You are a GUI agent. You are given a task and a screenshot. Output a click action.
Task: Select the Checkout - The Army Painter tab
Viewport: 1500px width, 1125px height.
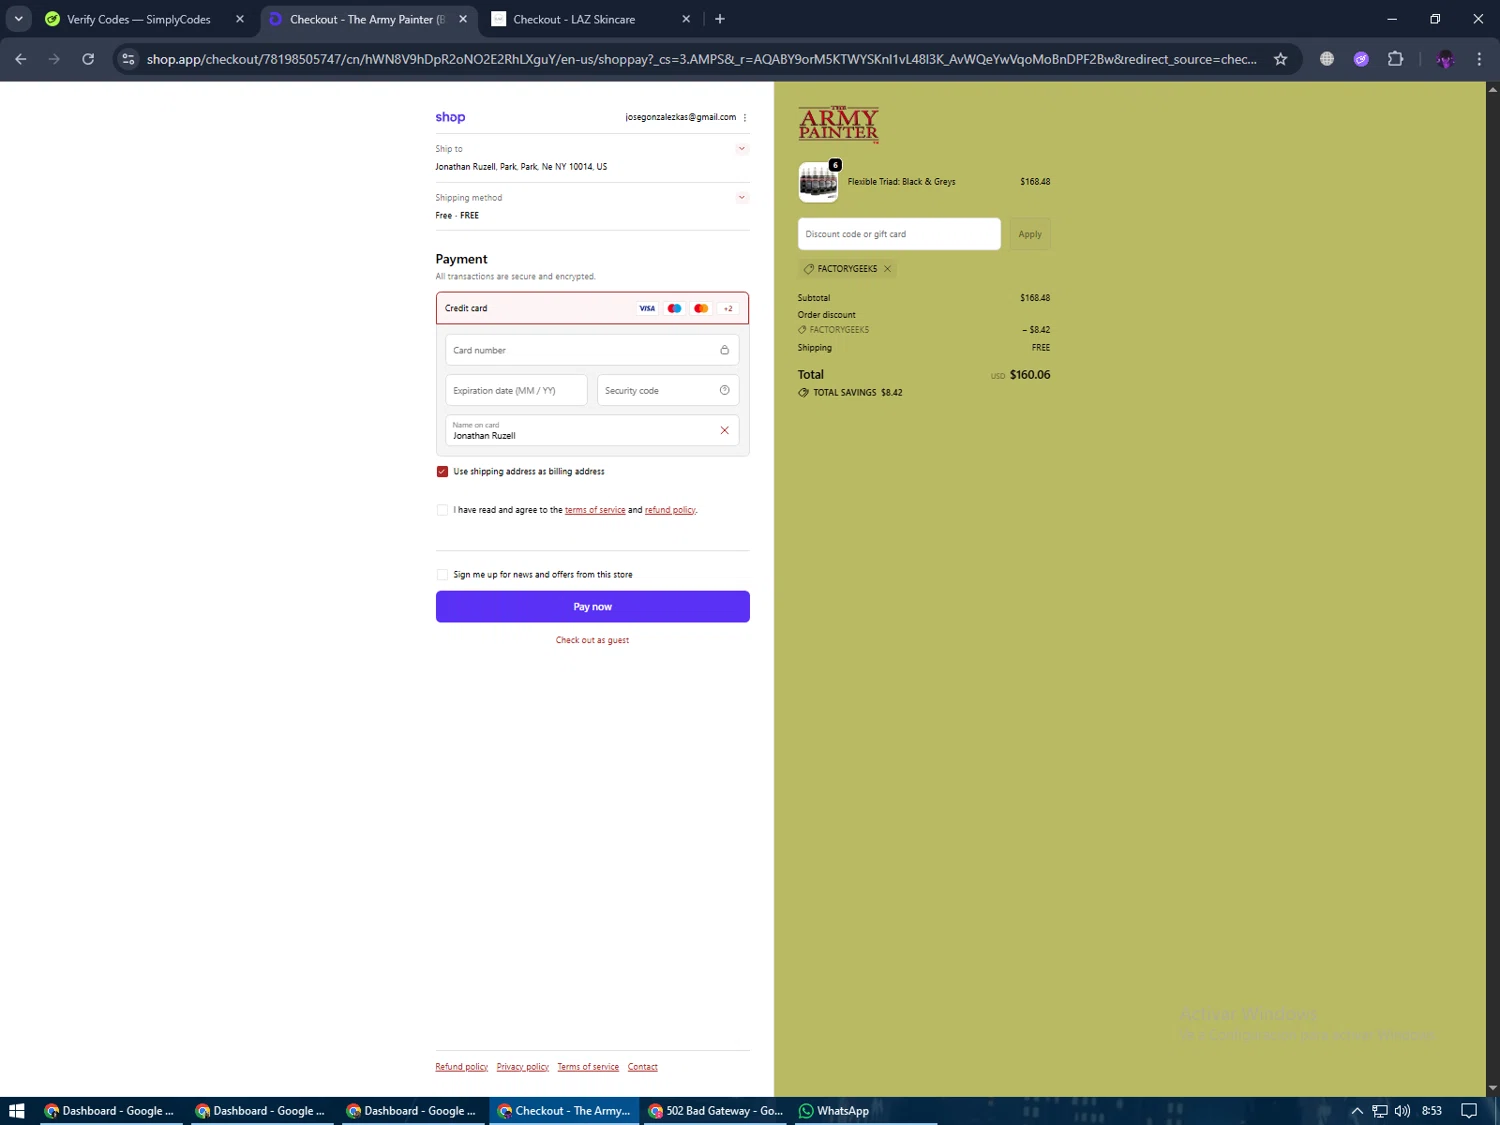click(366, 19)
